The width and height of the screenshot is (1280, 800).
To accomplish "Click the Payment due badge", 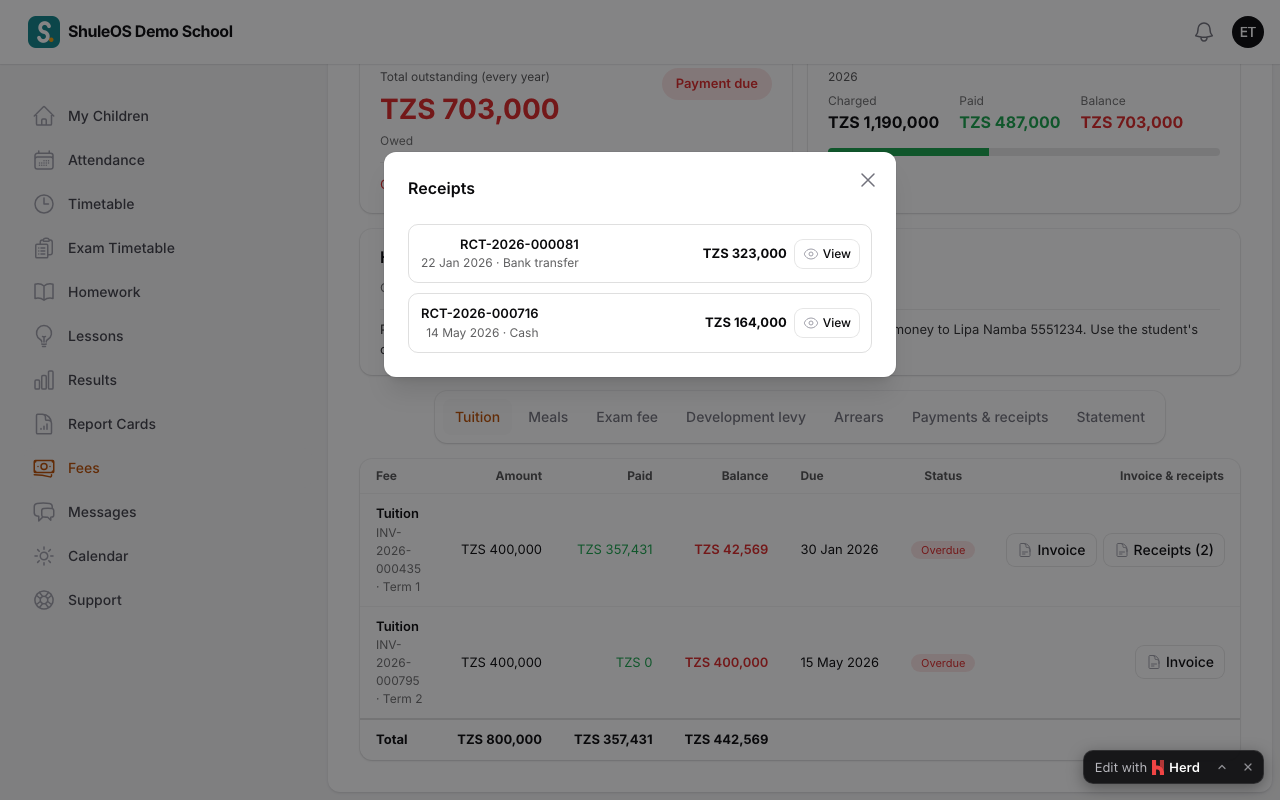I will point(717,84).
